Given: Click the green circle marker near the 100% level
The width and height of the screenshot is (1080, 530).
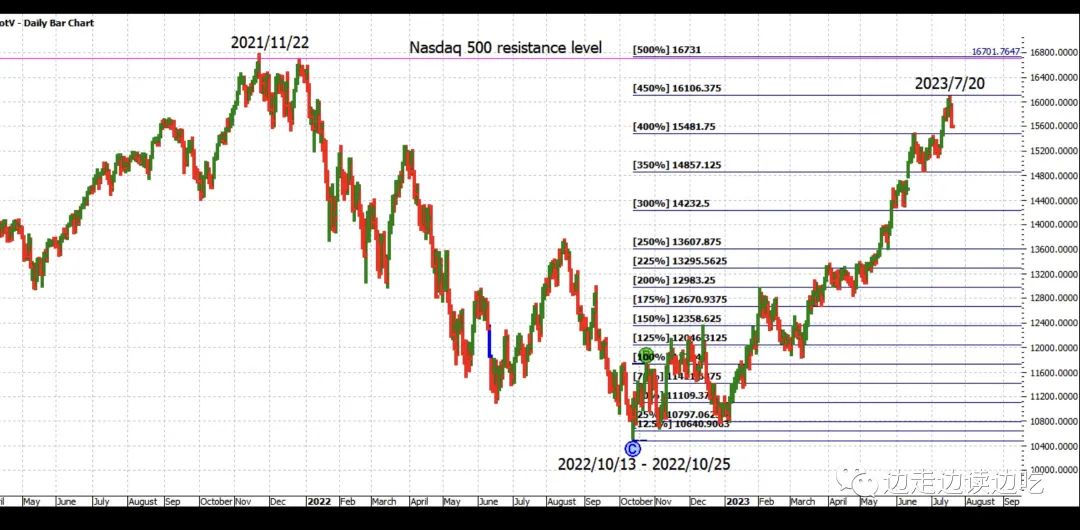Looking at the screenshot, I should 645,356.
